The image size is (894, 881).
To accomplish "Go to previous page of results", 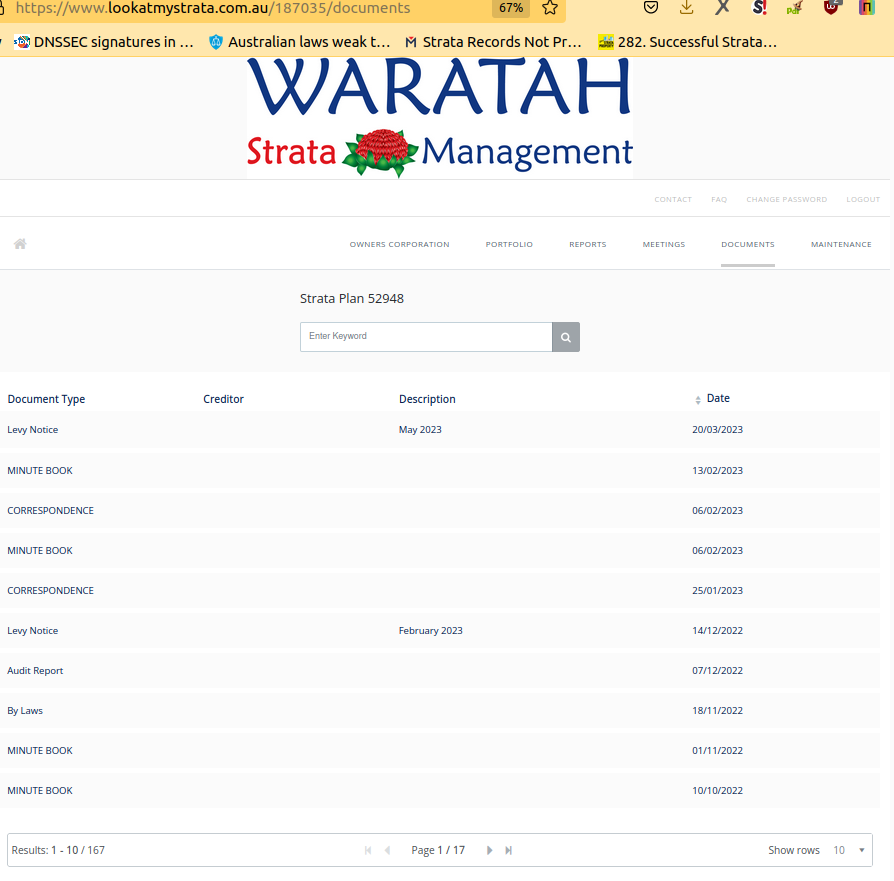I will tap(388, 850).
